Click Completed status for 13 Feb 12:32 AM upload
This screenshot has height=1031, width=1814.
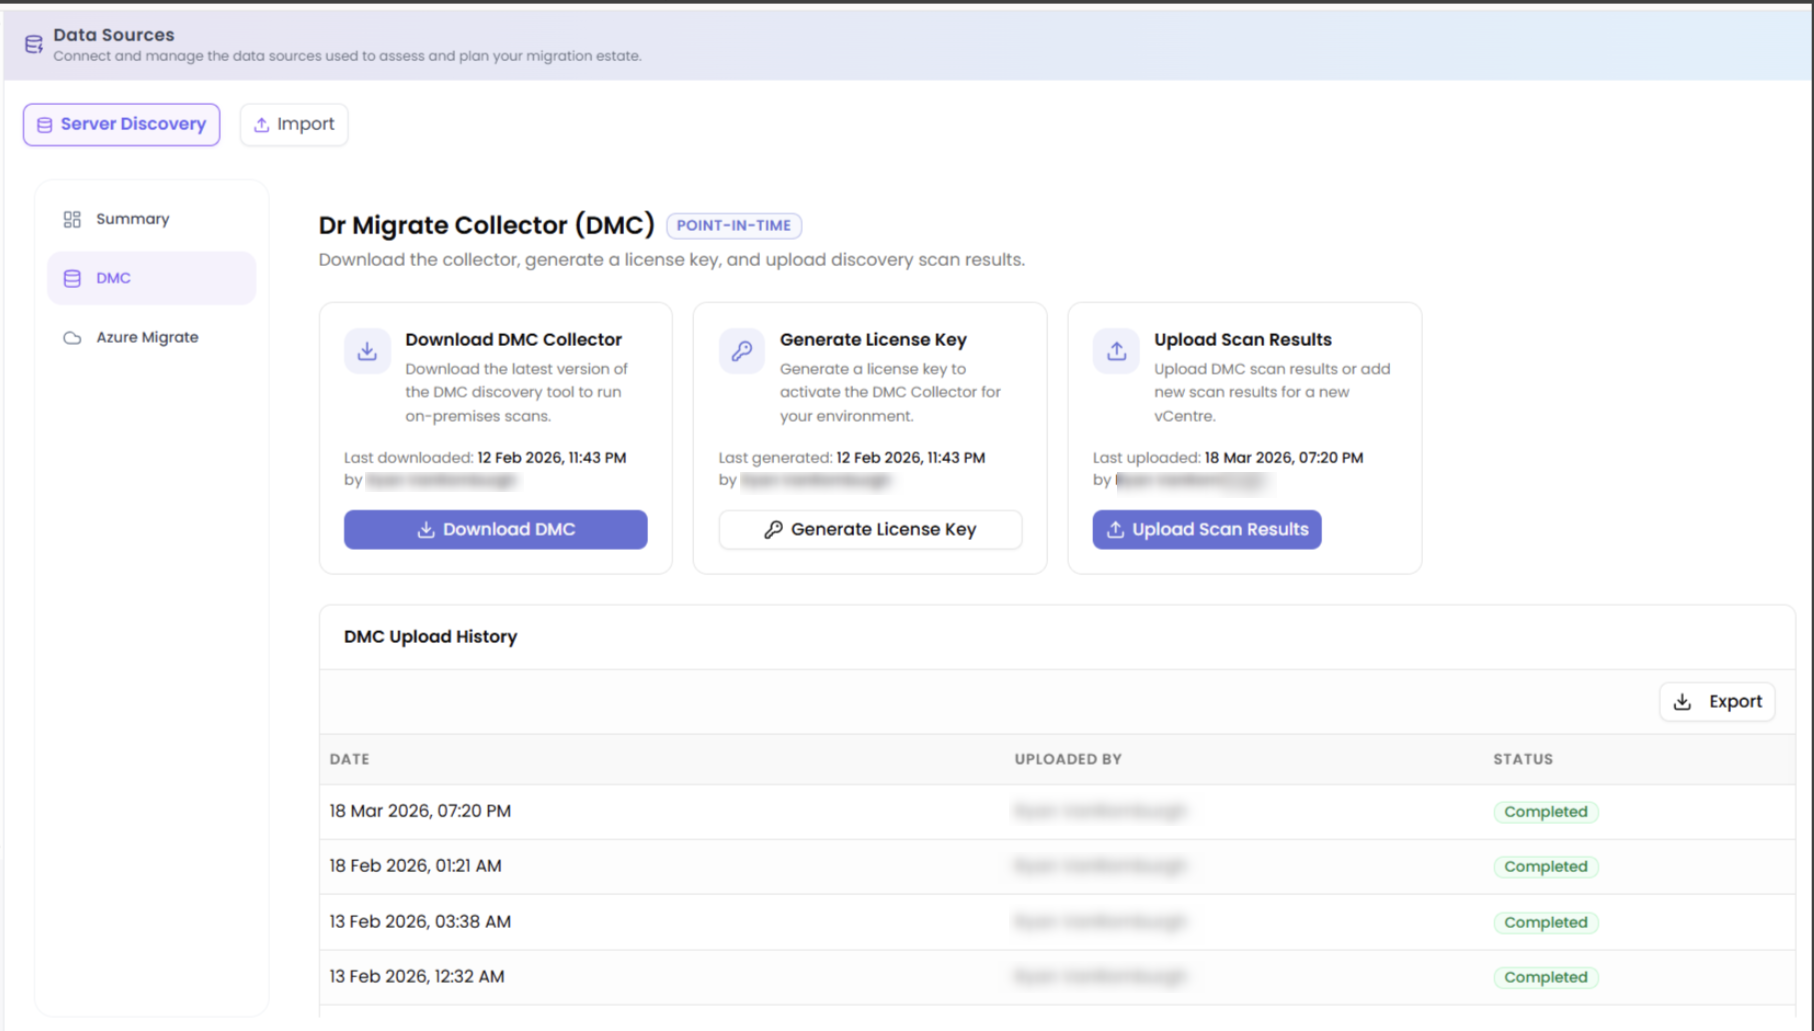(x=1546, y=977)
